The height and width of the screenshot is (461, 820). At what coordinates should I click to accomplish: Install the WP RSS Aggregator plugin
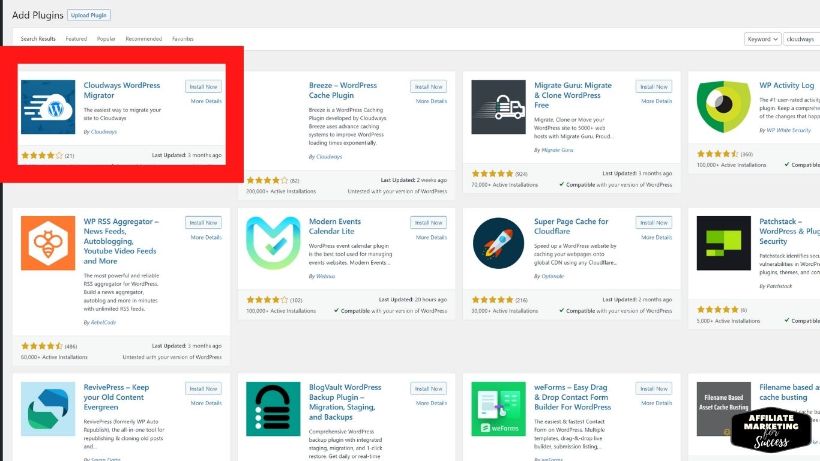point(203,223)
